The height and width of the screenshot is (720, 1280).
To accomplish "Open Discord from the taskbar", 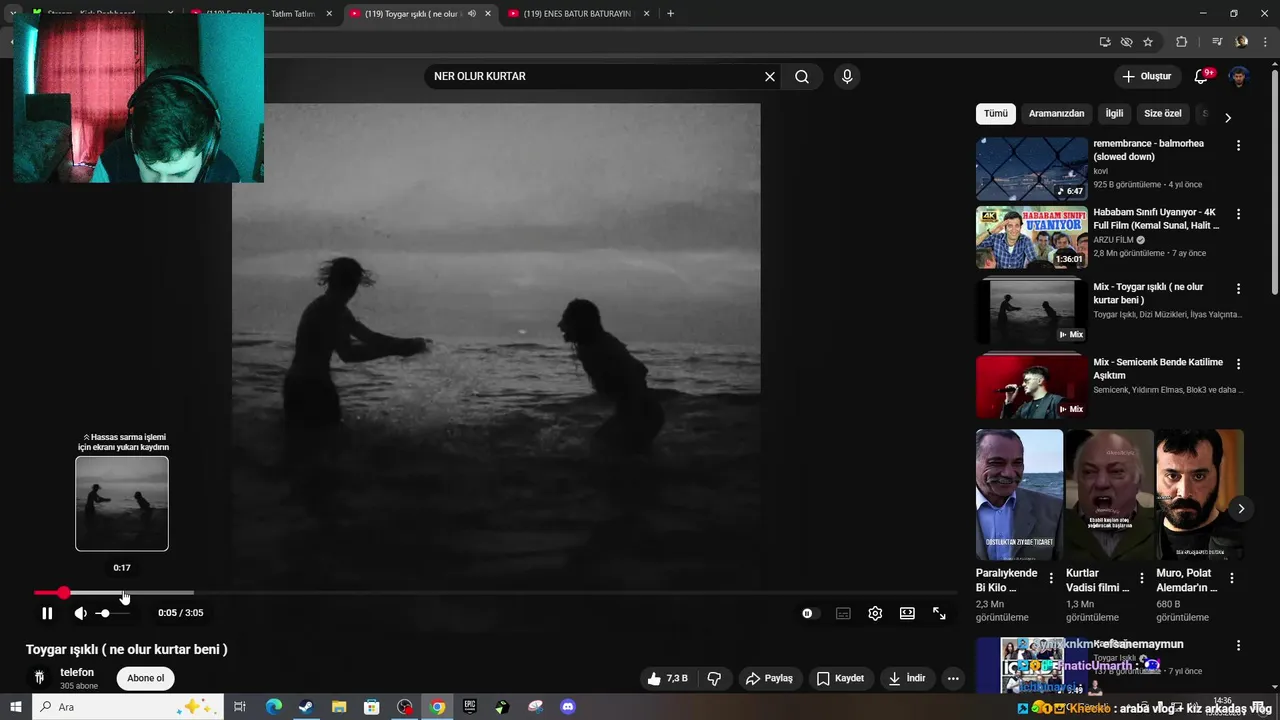I will [x=568, y=707].
